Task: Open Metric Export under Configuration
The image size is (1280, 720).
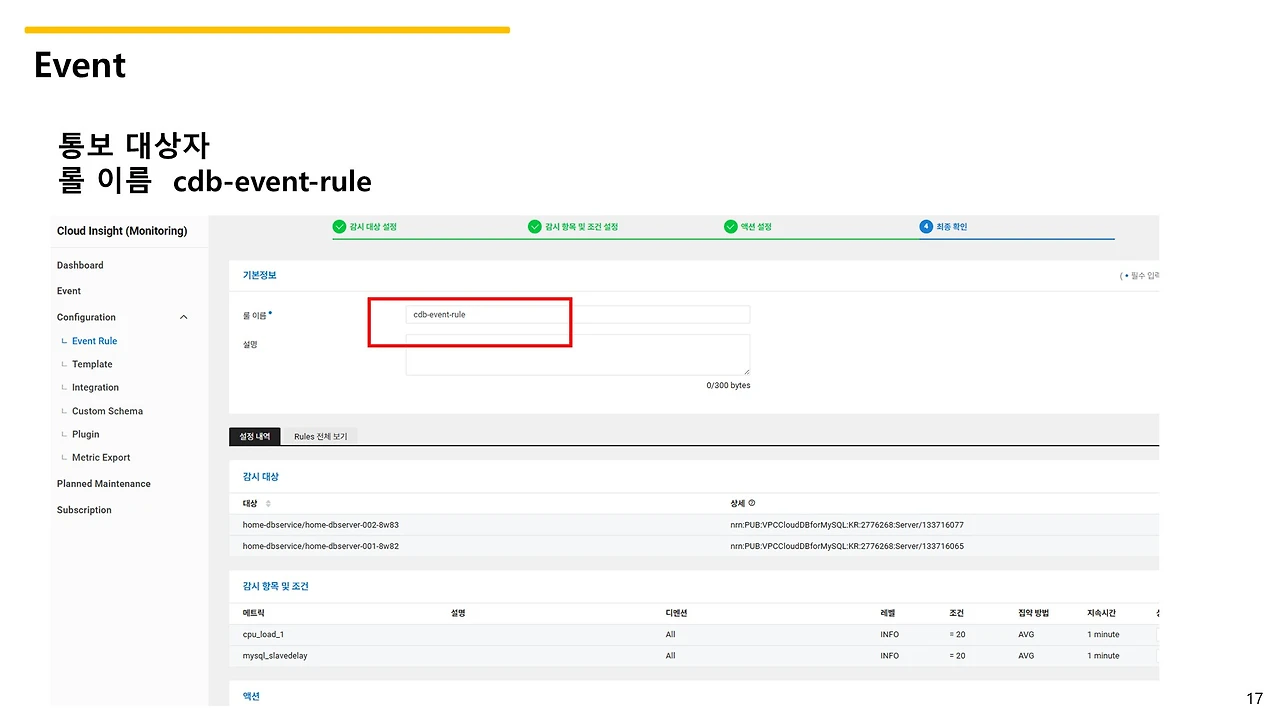Action: click(x=101, y=458)
